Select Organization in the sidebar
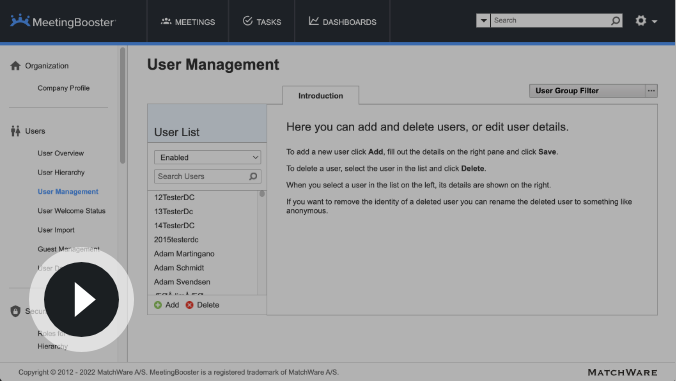This screenshot has width=676, height=381. pos(47,66)
